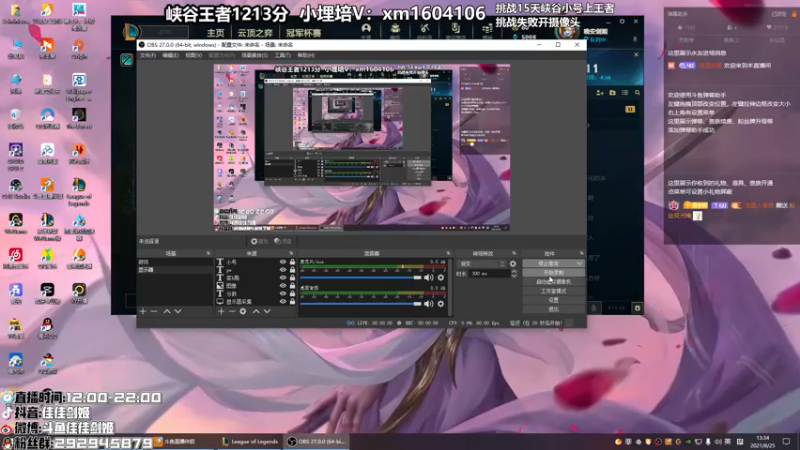Open OBS 帮助(H) menu
The height and width of the screenshot is (450, 800).
coord(306,55)
